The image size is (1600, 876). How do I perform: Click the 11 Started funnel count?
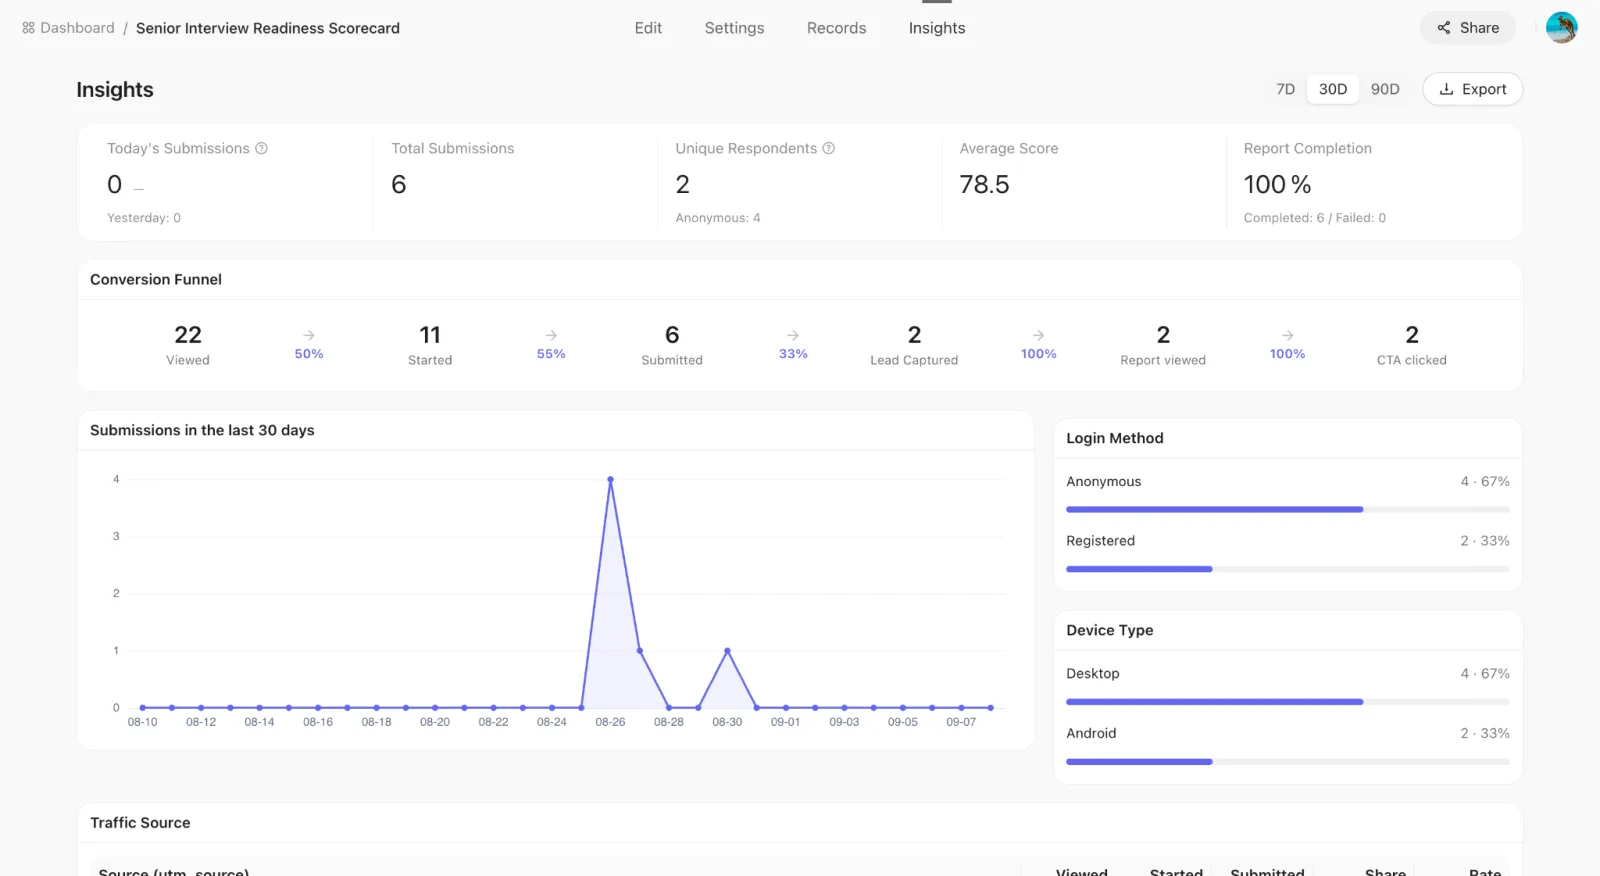tap(430, 335)
